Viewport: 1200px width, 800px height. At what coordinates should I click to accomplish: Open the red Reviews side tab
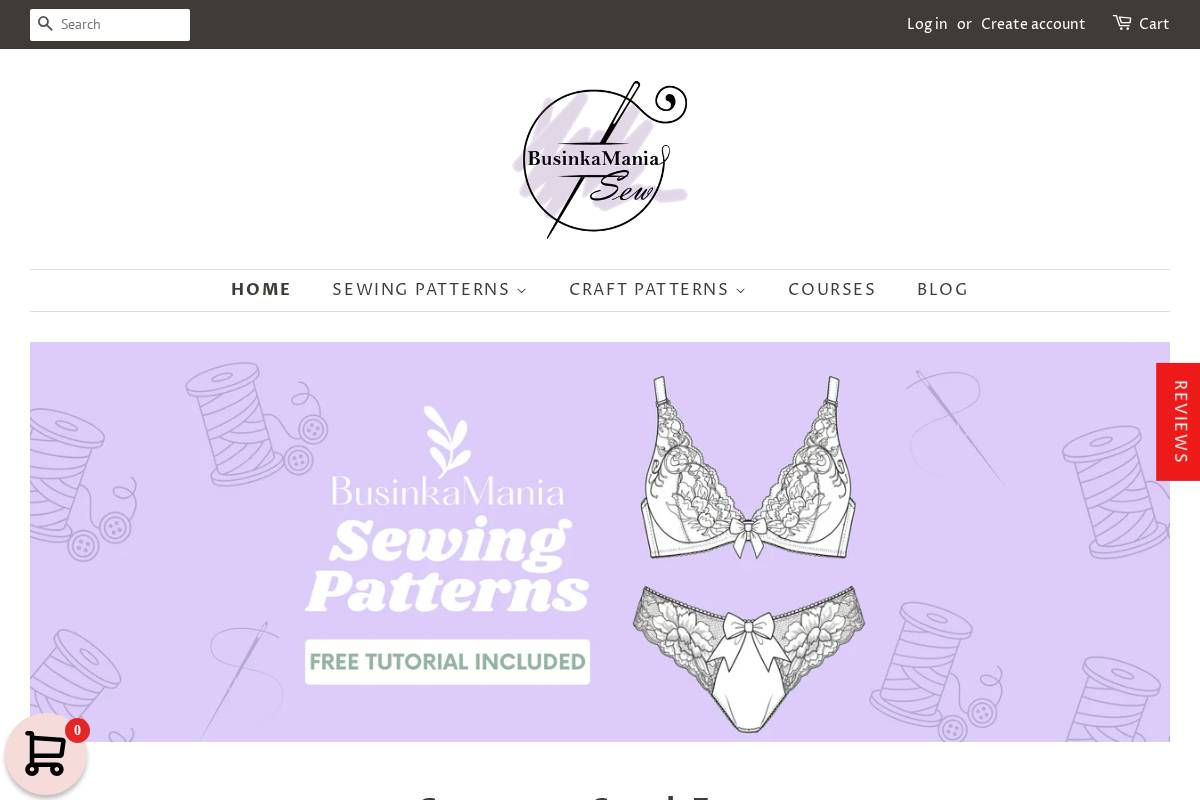(x=1178, y=422)
